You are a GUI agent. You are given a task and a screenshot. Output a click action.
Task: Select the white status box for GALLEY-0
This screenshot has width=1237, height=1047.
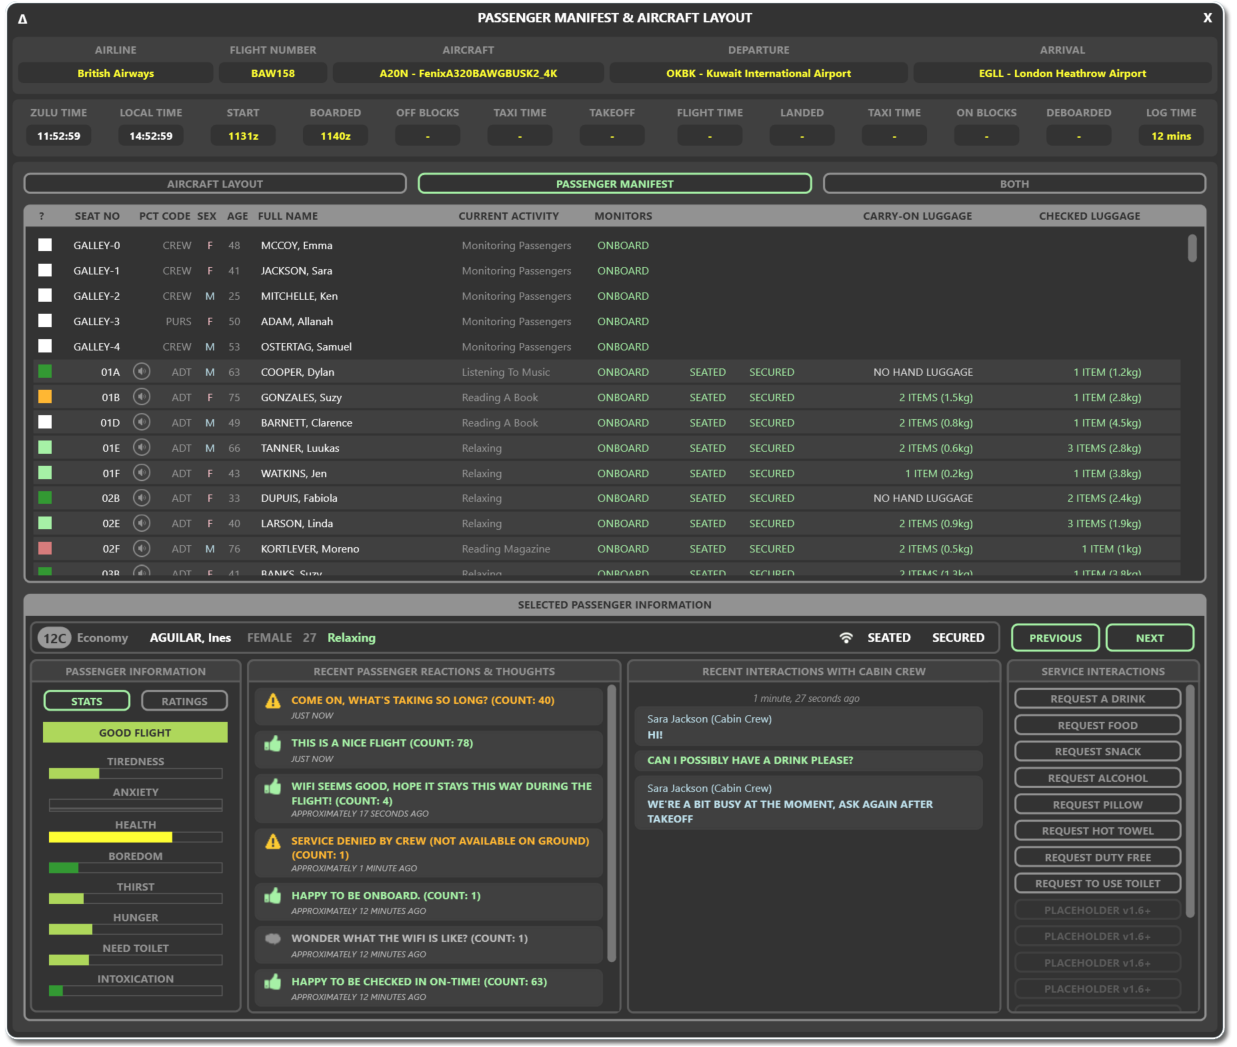(x=45, y=245)
